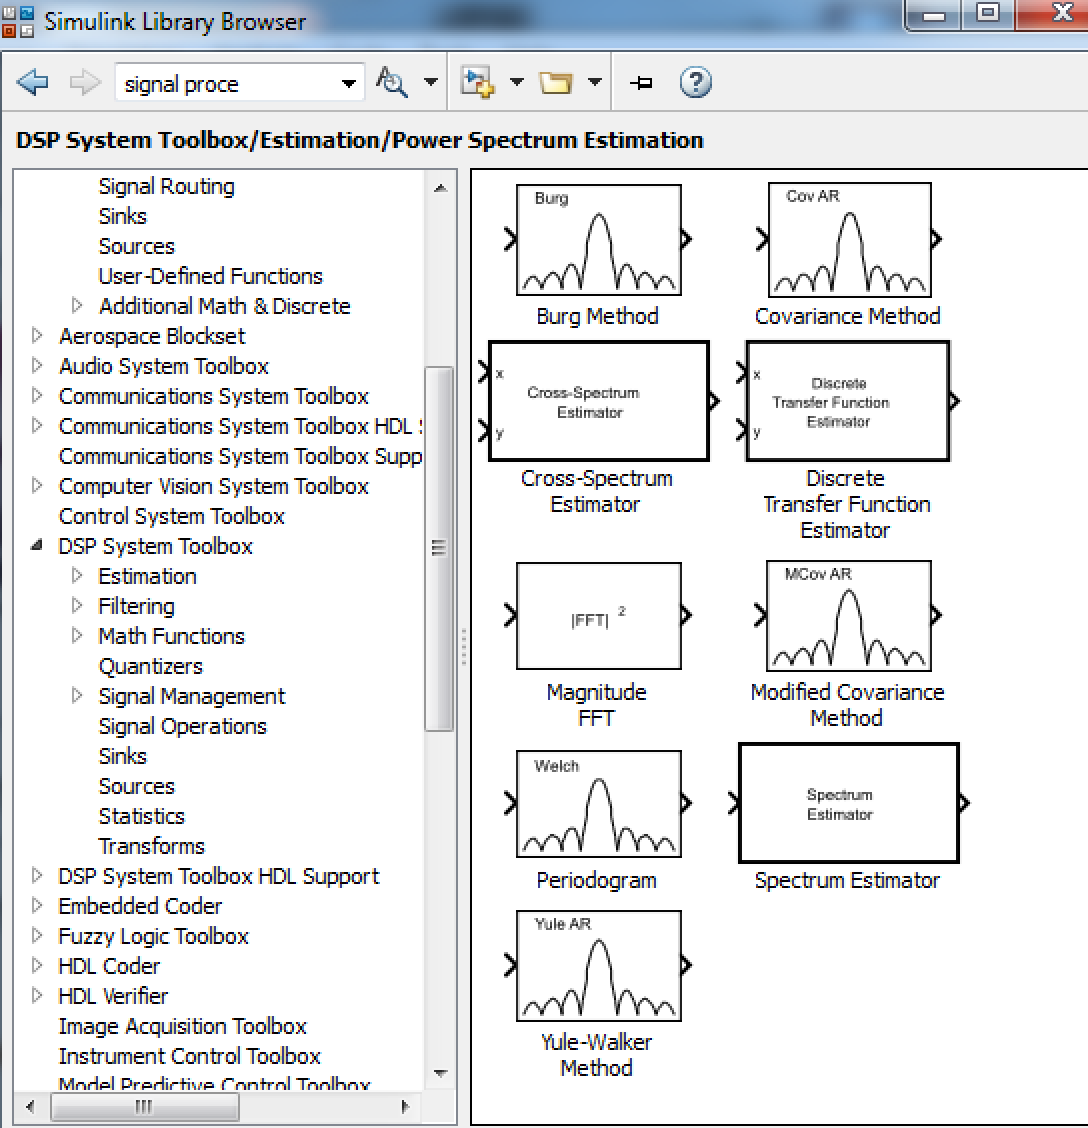This screenshot has width=1088, height=1128.
Task: Select Transforms in the library tree
Action: [x=152, y=846]
